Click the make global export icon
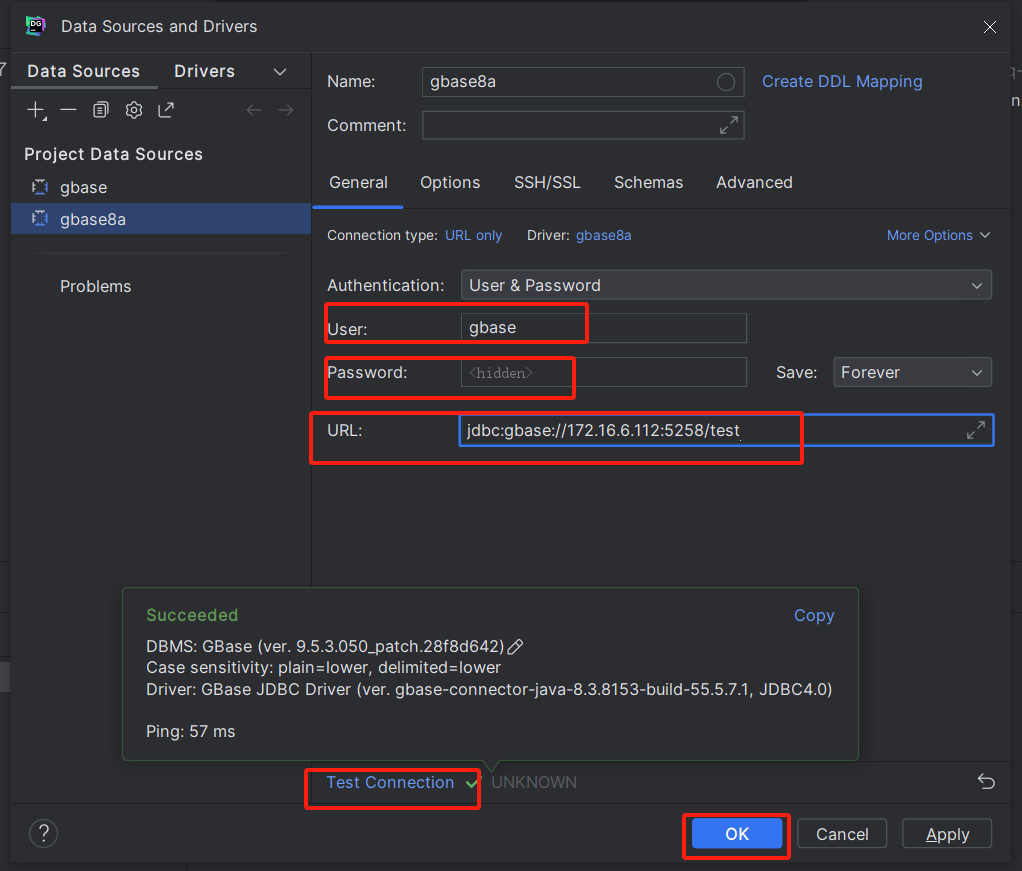 (x=166, y=110)
